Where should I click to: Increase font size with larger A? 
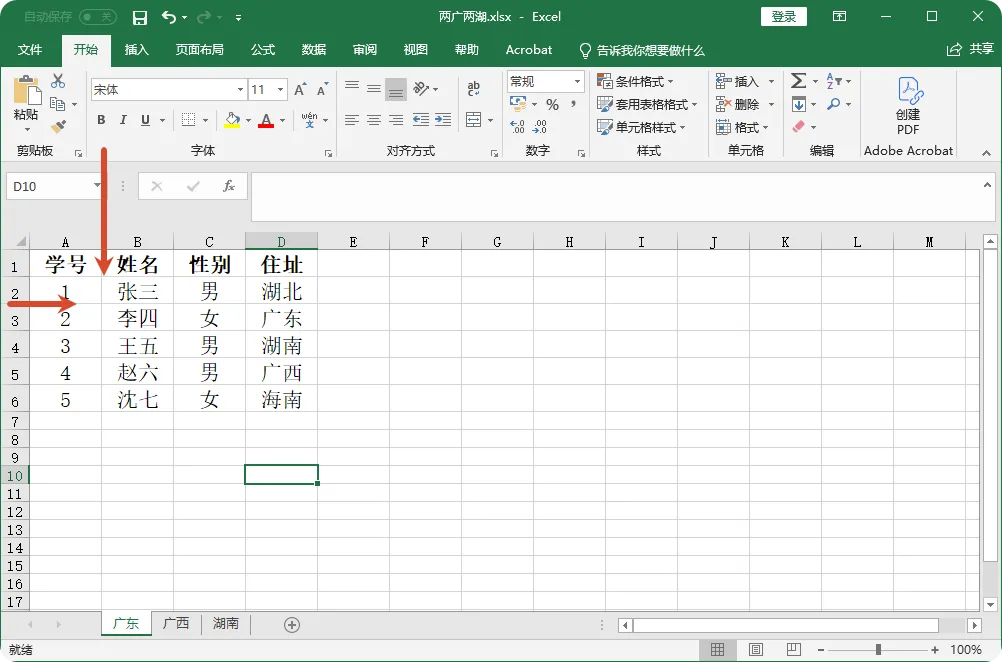[300, 89]
